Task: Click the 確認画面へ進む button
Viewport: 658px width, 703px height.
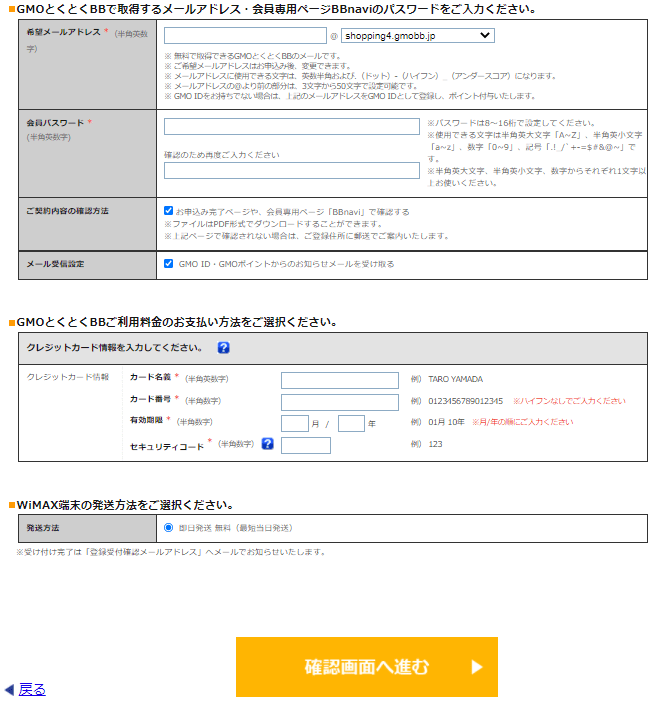Action: [x=367, y=667]
